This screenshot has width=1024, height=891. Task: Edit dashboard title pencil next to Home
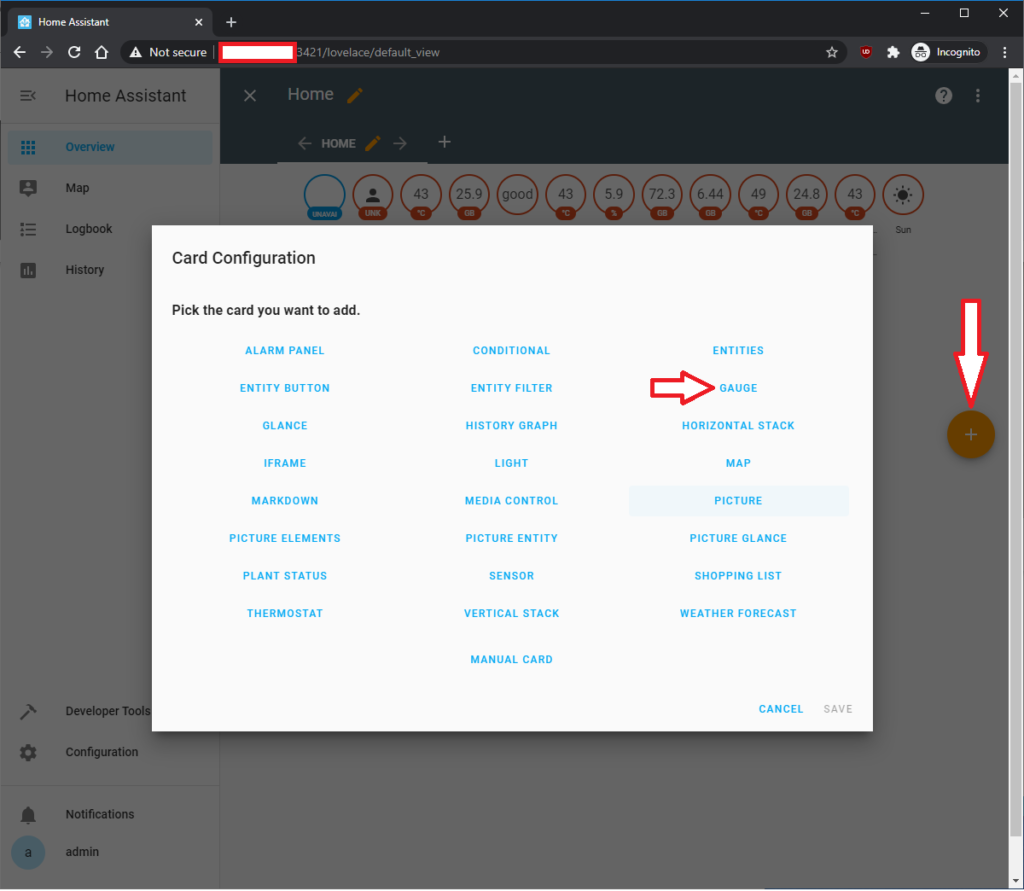[355, 96]
